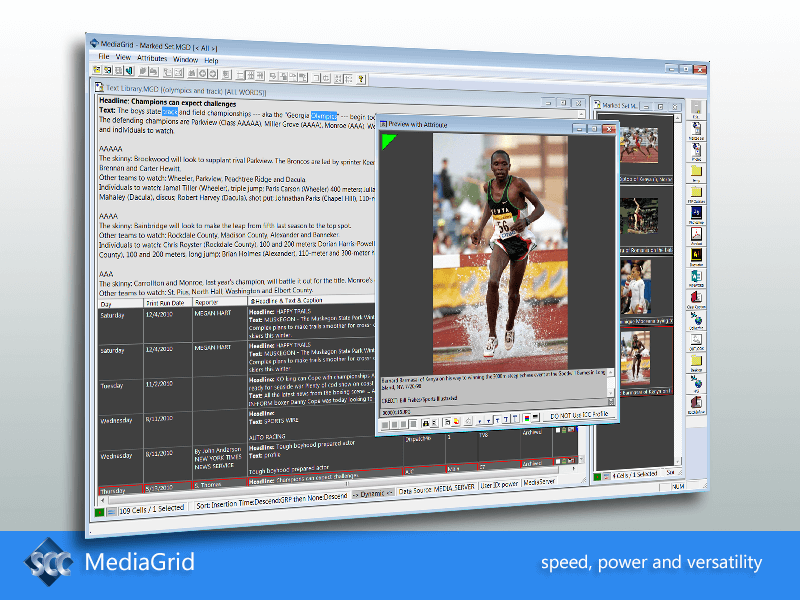Select the sprinters race thumbnail
This screenshot has width=800, height=600.
[x=638, y=145]
